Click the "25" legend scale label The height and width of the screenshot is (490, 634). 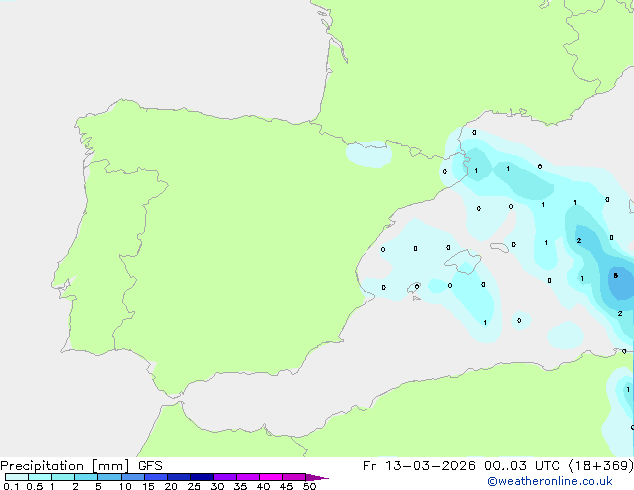coord(194,486)
